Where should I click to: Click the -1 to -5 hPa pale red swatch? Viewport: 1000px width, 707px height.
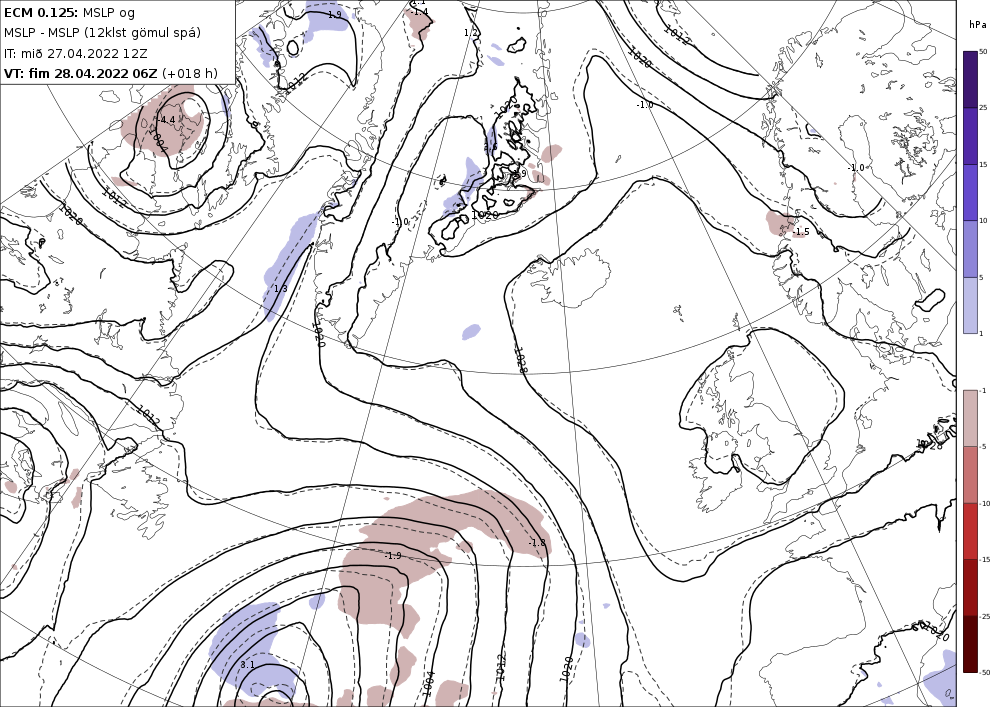pos(970,418)
